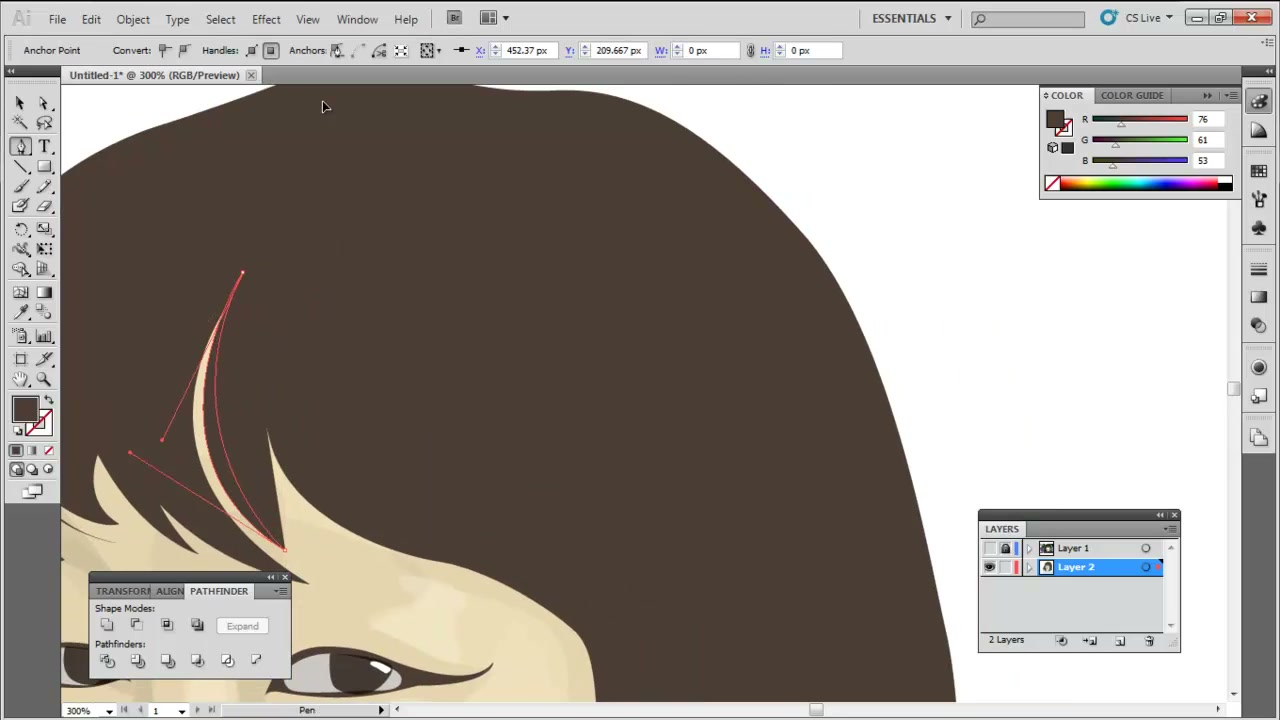Open the Window menu
The height and width of the screenshot is (720, 1280).
pyautogui.click(x=357, y=19)
